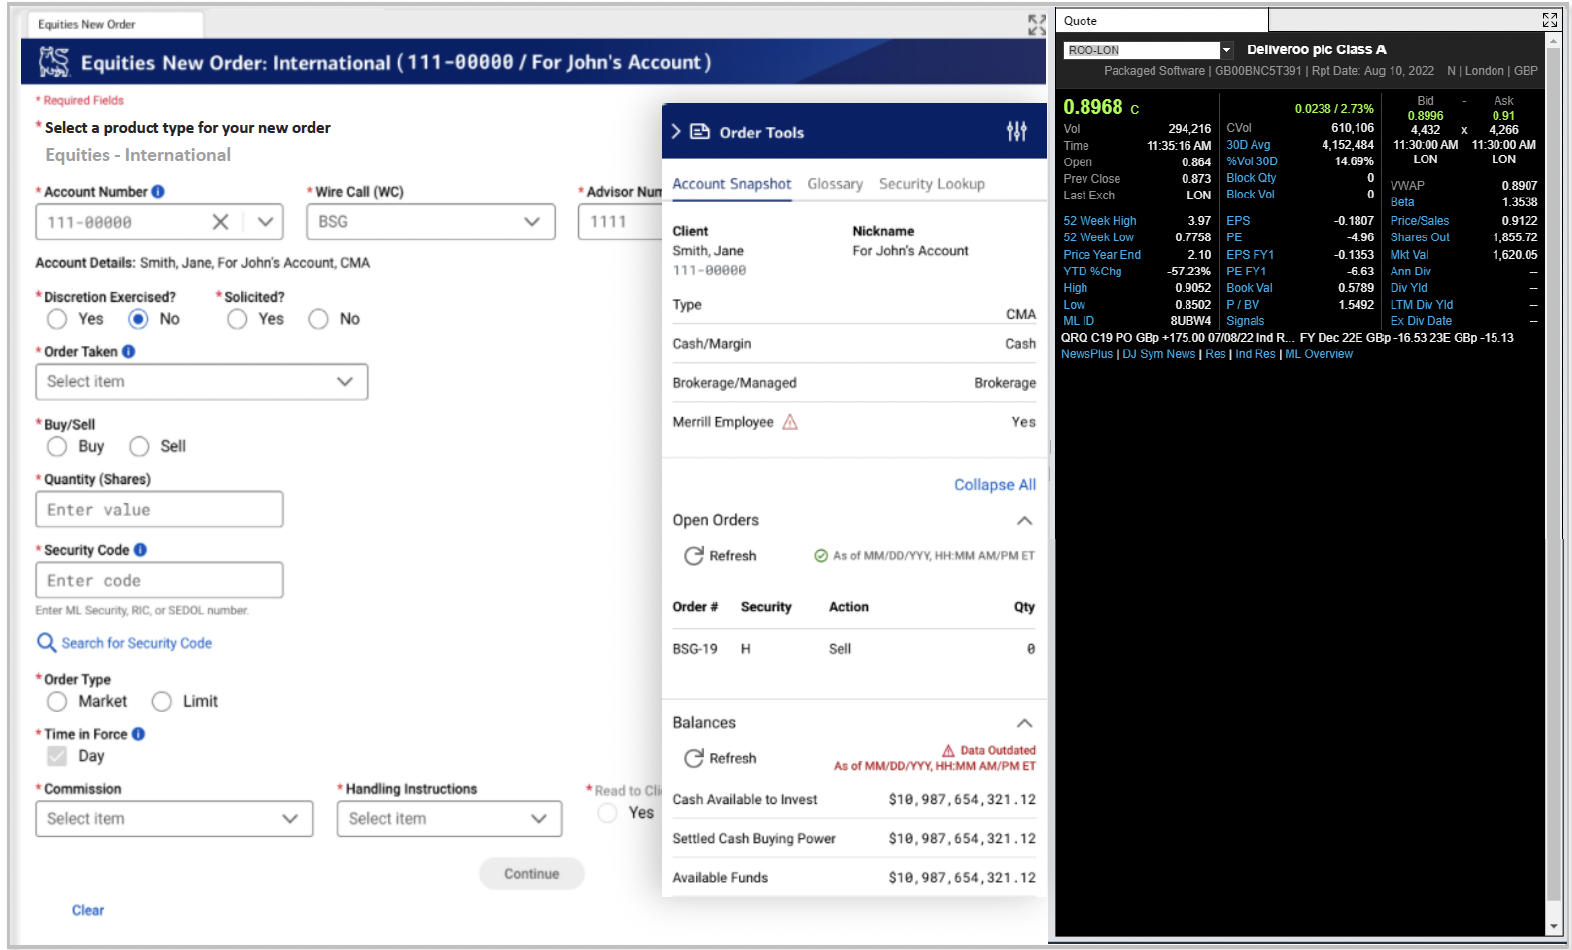Switch to the Security Lookup tab
The image size is (1572, 950).
[932, 184]
